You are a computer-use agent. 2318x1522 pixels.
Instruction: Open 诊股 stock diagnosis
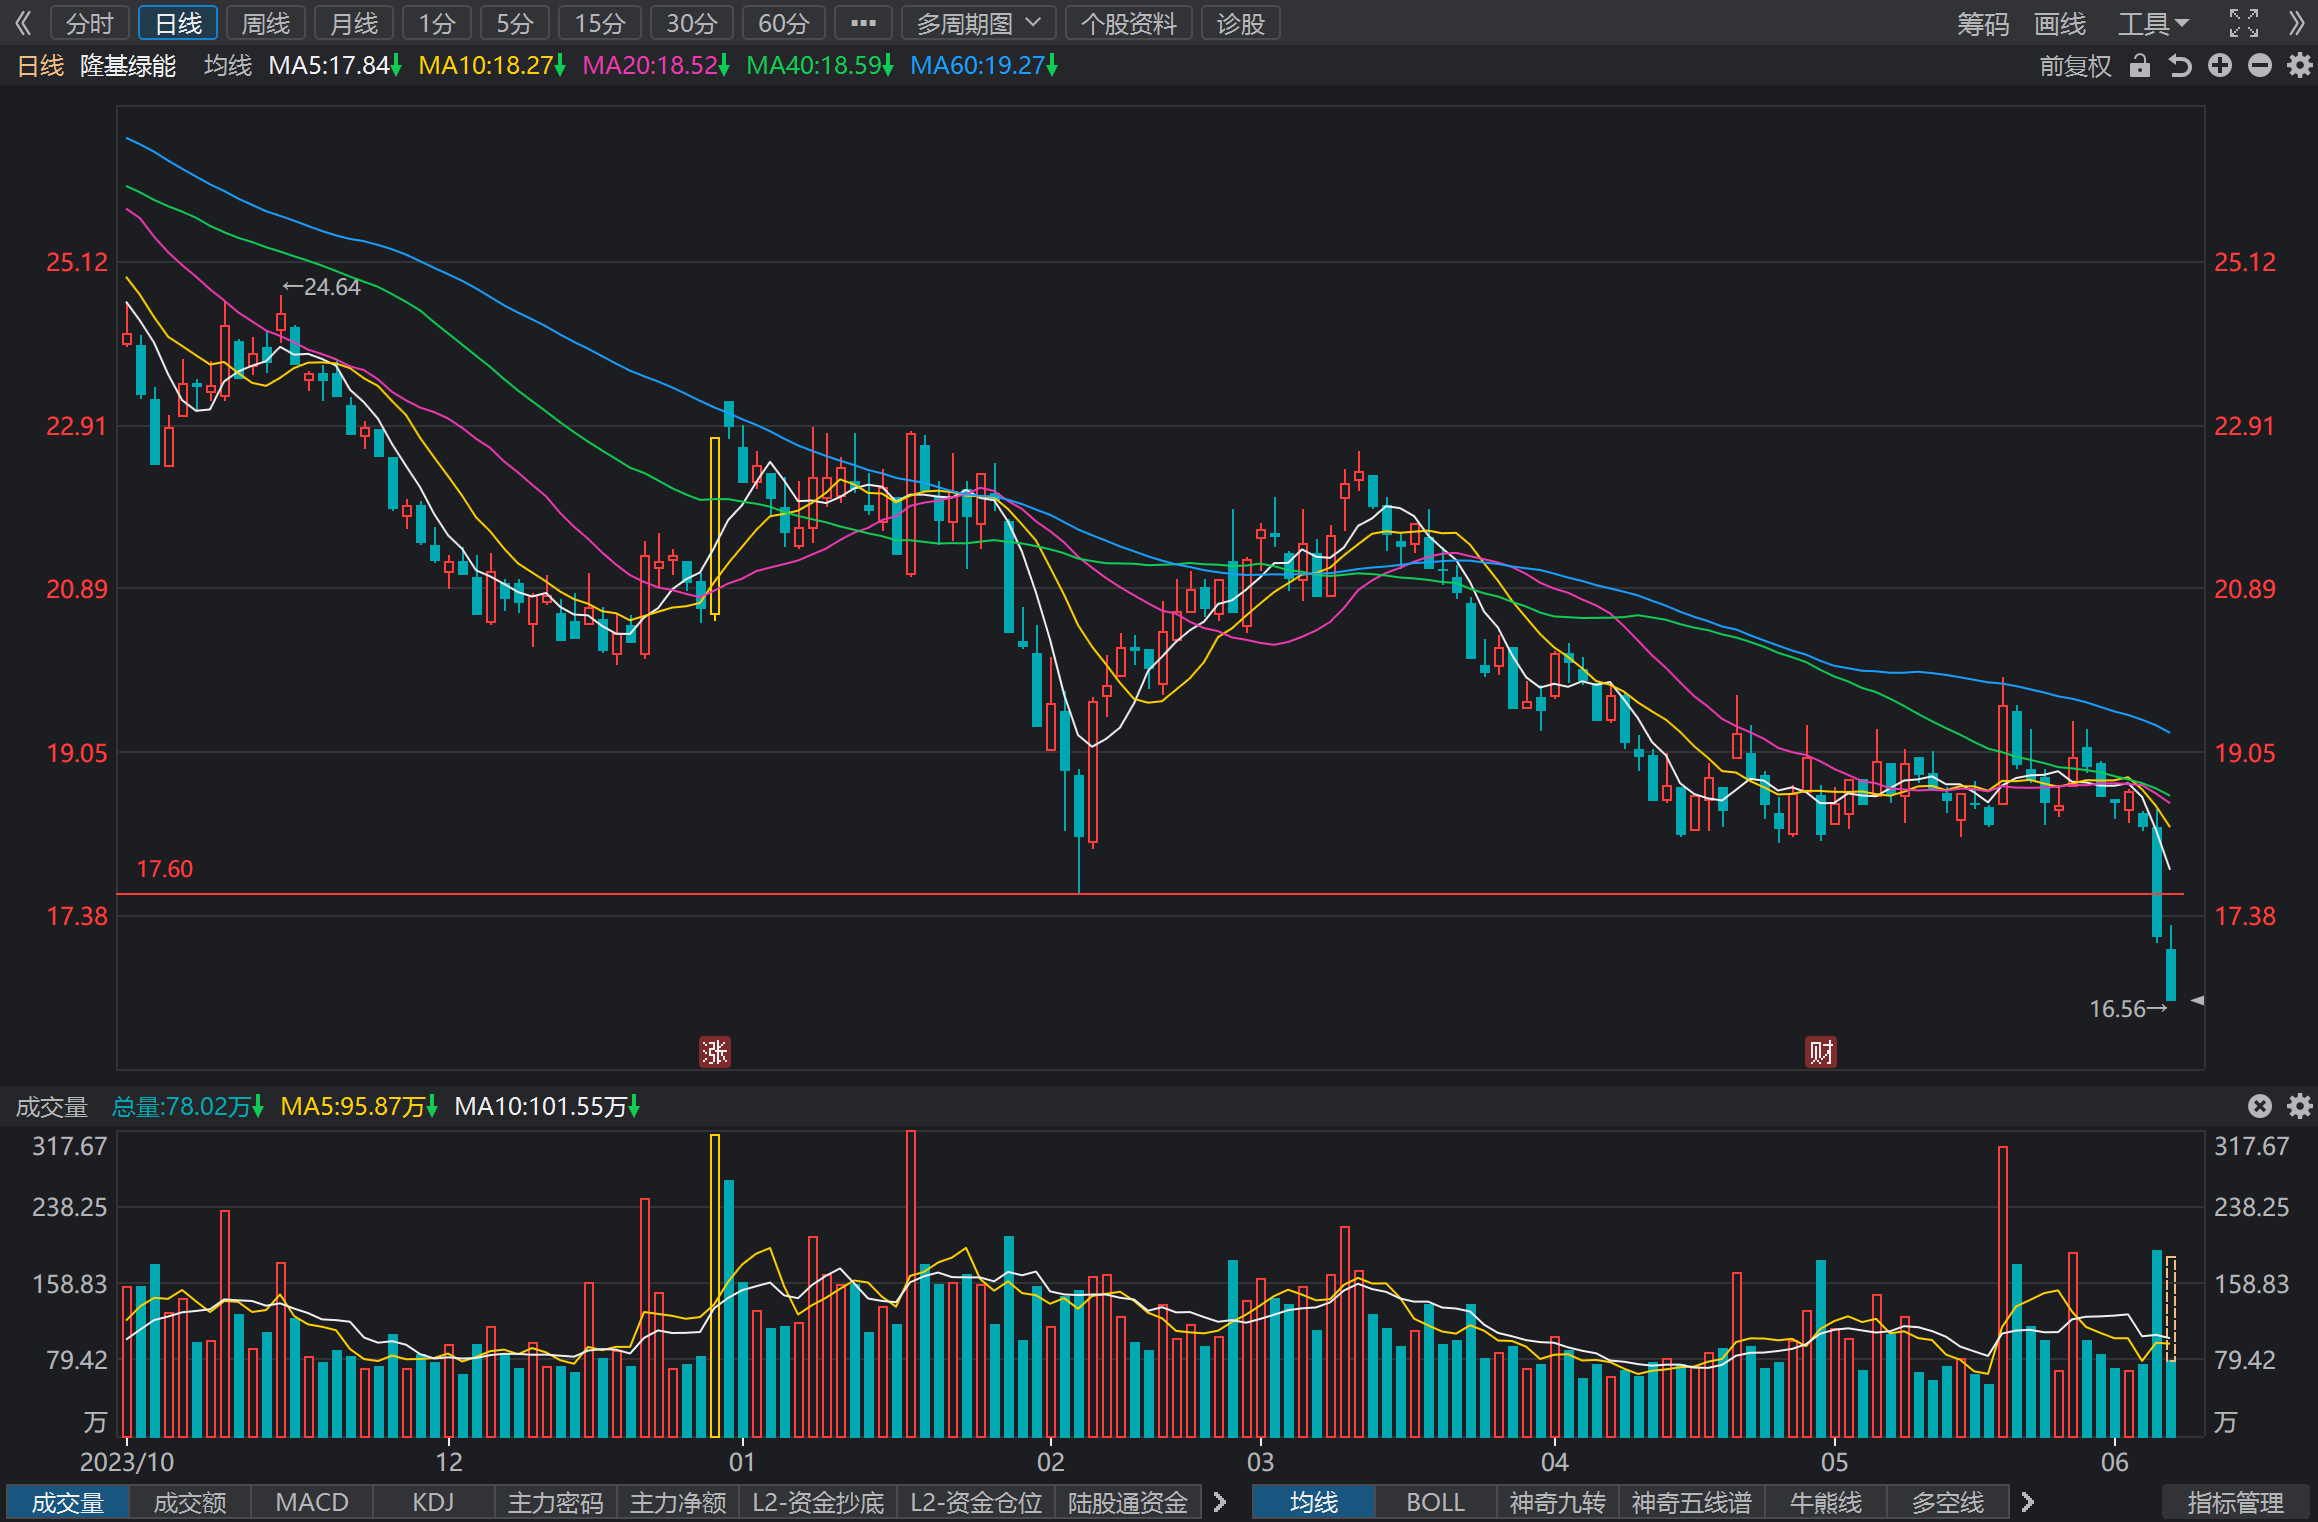(1241, 23)
